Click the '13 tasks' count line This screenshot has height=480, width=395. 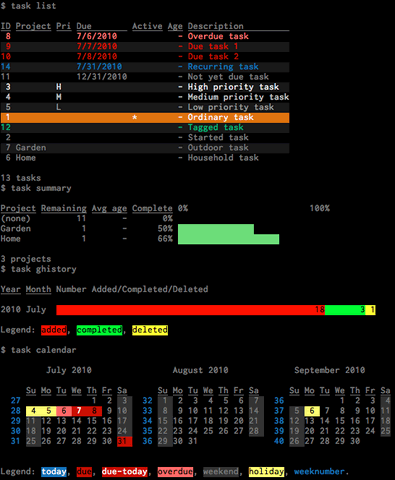[x=21, y=178]
